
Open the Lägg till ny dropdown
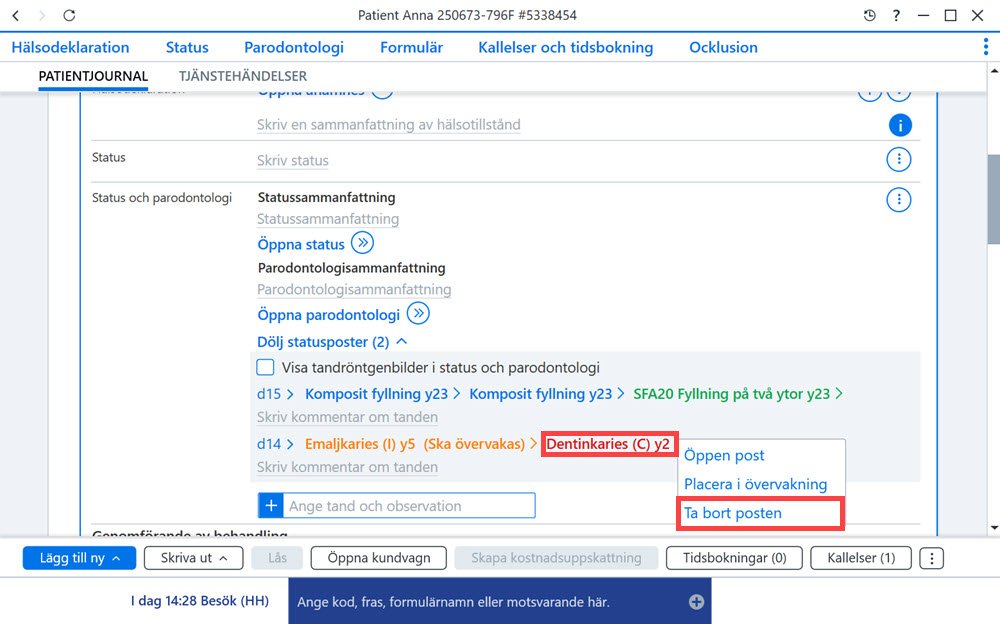coord(79,558)
